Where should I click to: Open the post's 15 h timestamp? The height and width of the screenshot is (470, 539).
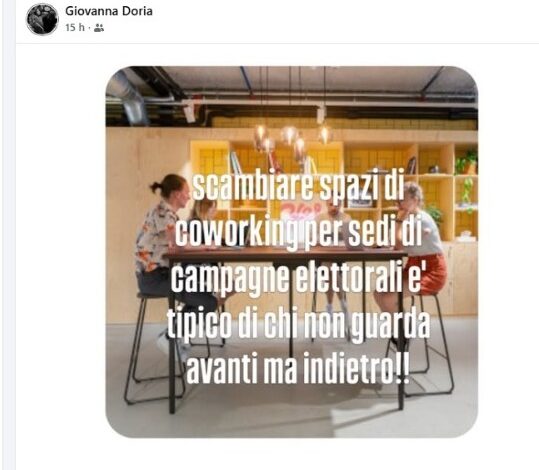(75, 28)
